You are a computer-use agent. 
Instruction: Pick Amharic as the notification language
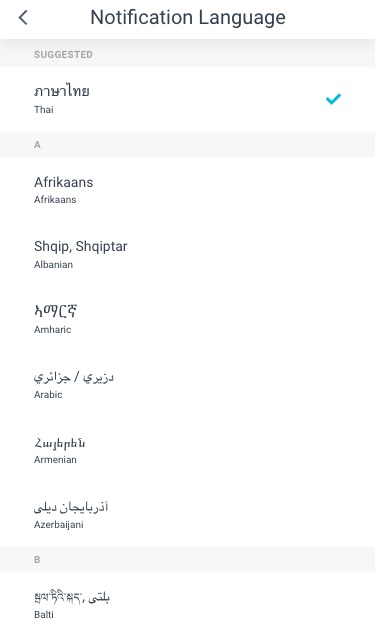(x=188, y=319)
